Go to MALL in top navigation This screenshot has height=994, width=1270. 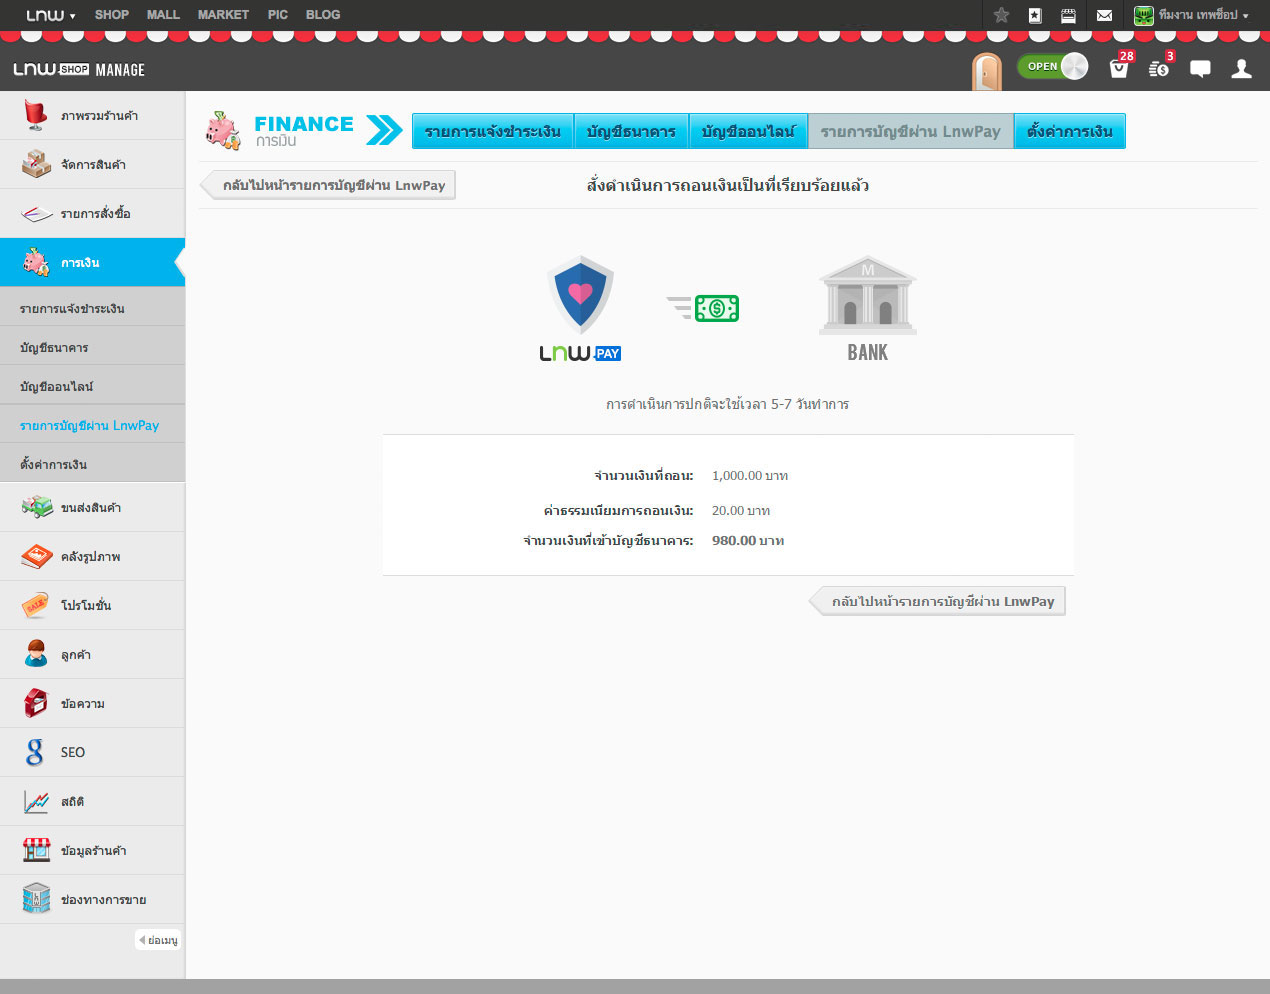coord(163,15)
